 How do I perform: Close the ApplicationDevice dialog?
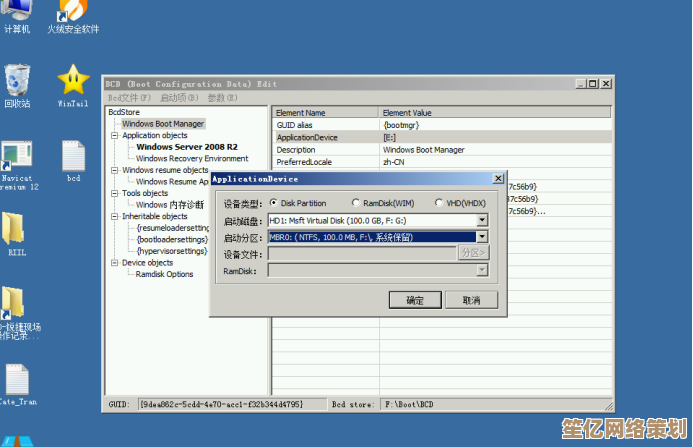tap(497, 179)
